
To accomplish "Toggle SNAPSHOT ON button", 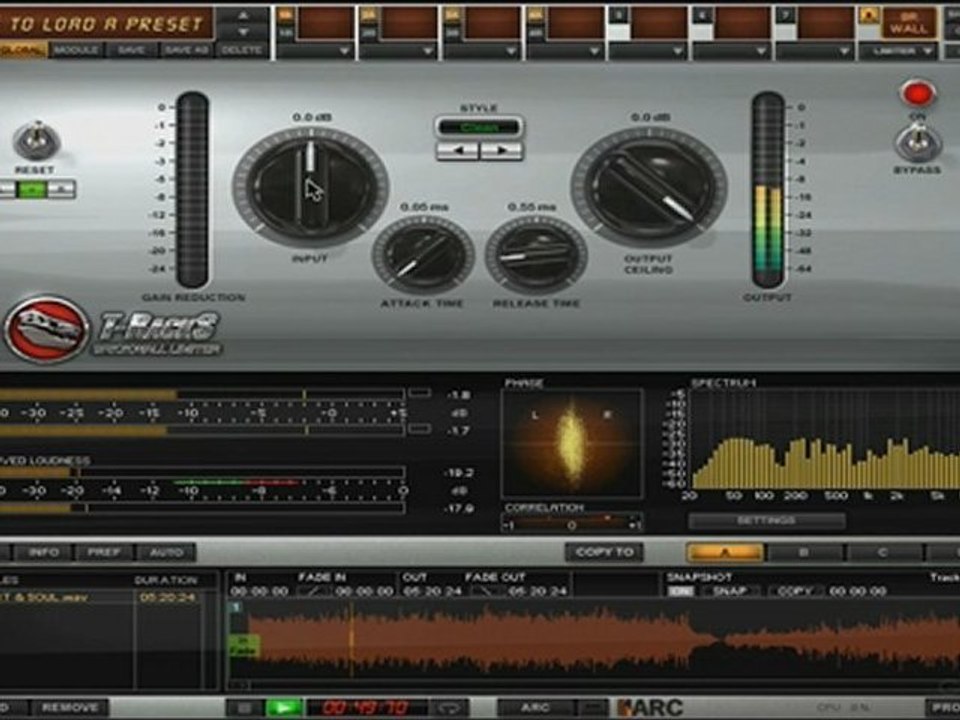I will 681,591.
